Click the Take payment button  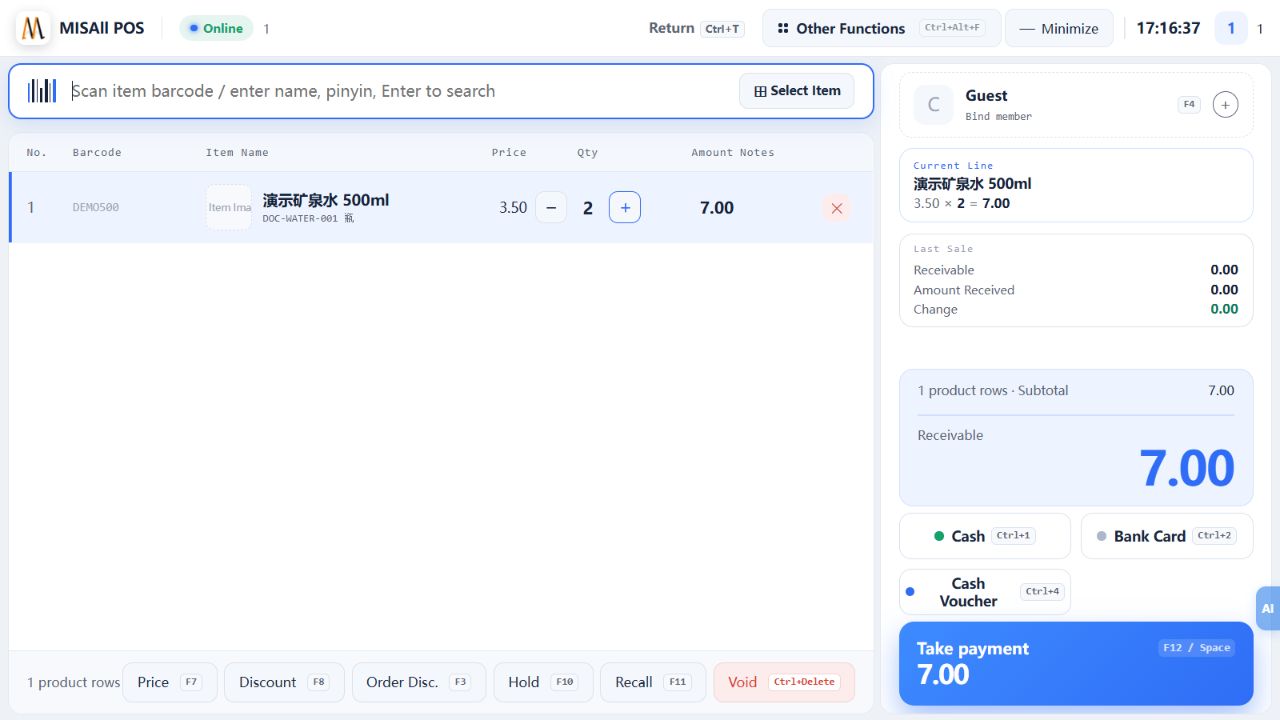(1076, 664)
